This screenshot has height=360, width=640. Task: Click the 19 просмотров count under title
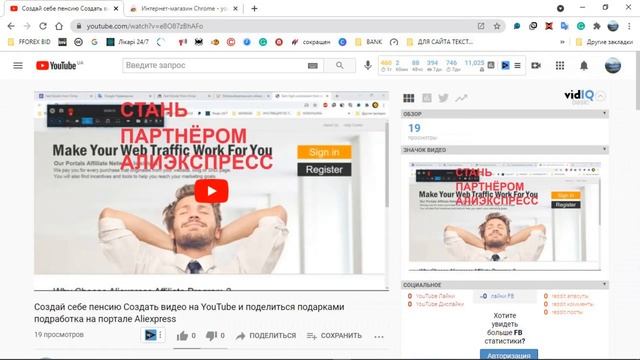pos(59,334)
